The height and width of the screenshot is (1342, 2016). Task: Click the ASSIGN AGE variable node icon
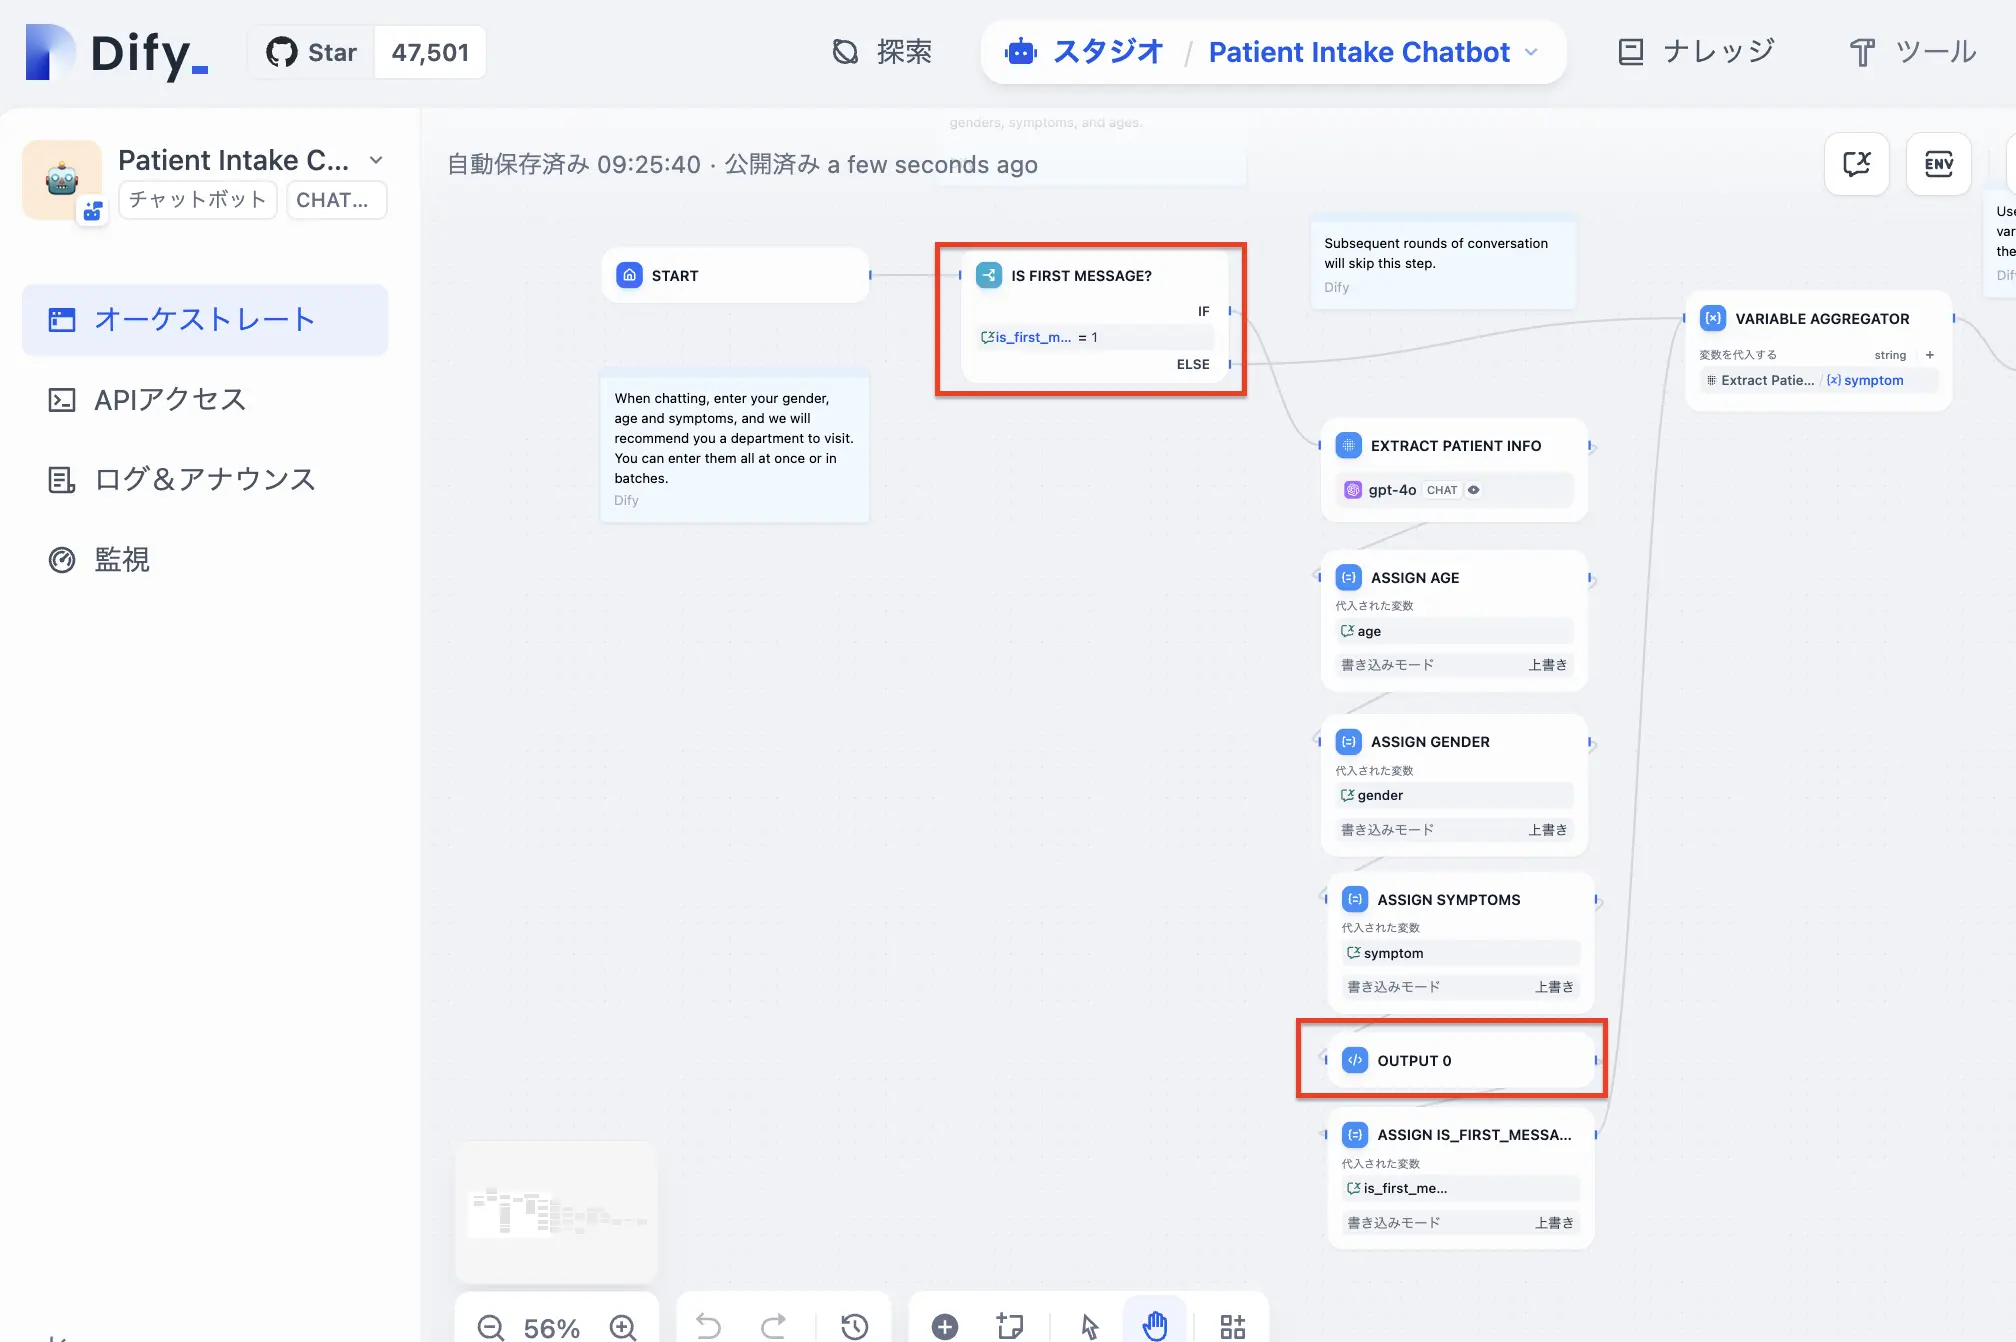pyautogui.click(x=1349, y=577)
